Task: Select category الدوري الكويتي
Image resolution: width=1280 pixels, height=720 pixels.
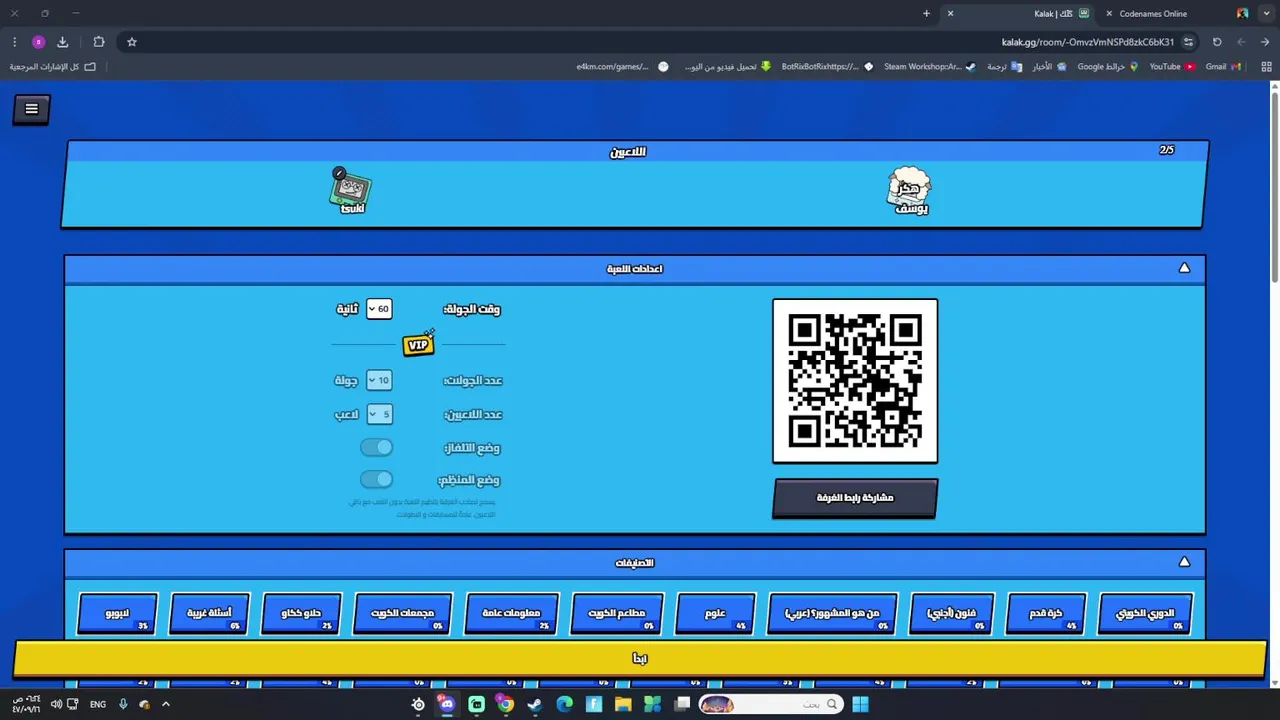Action: click(1145, 614)
